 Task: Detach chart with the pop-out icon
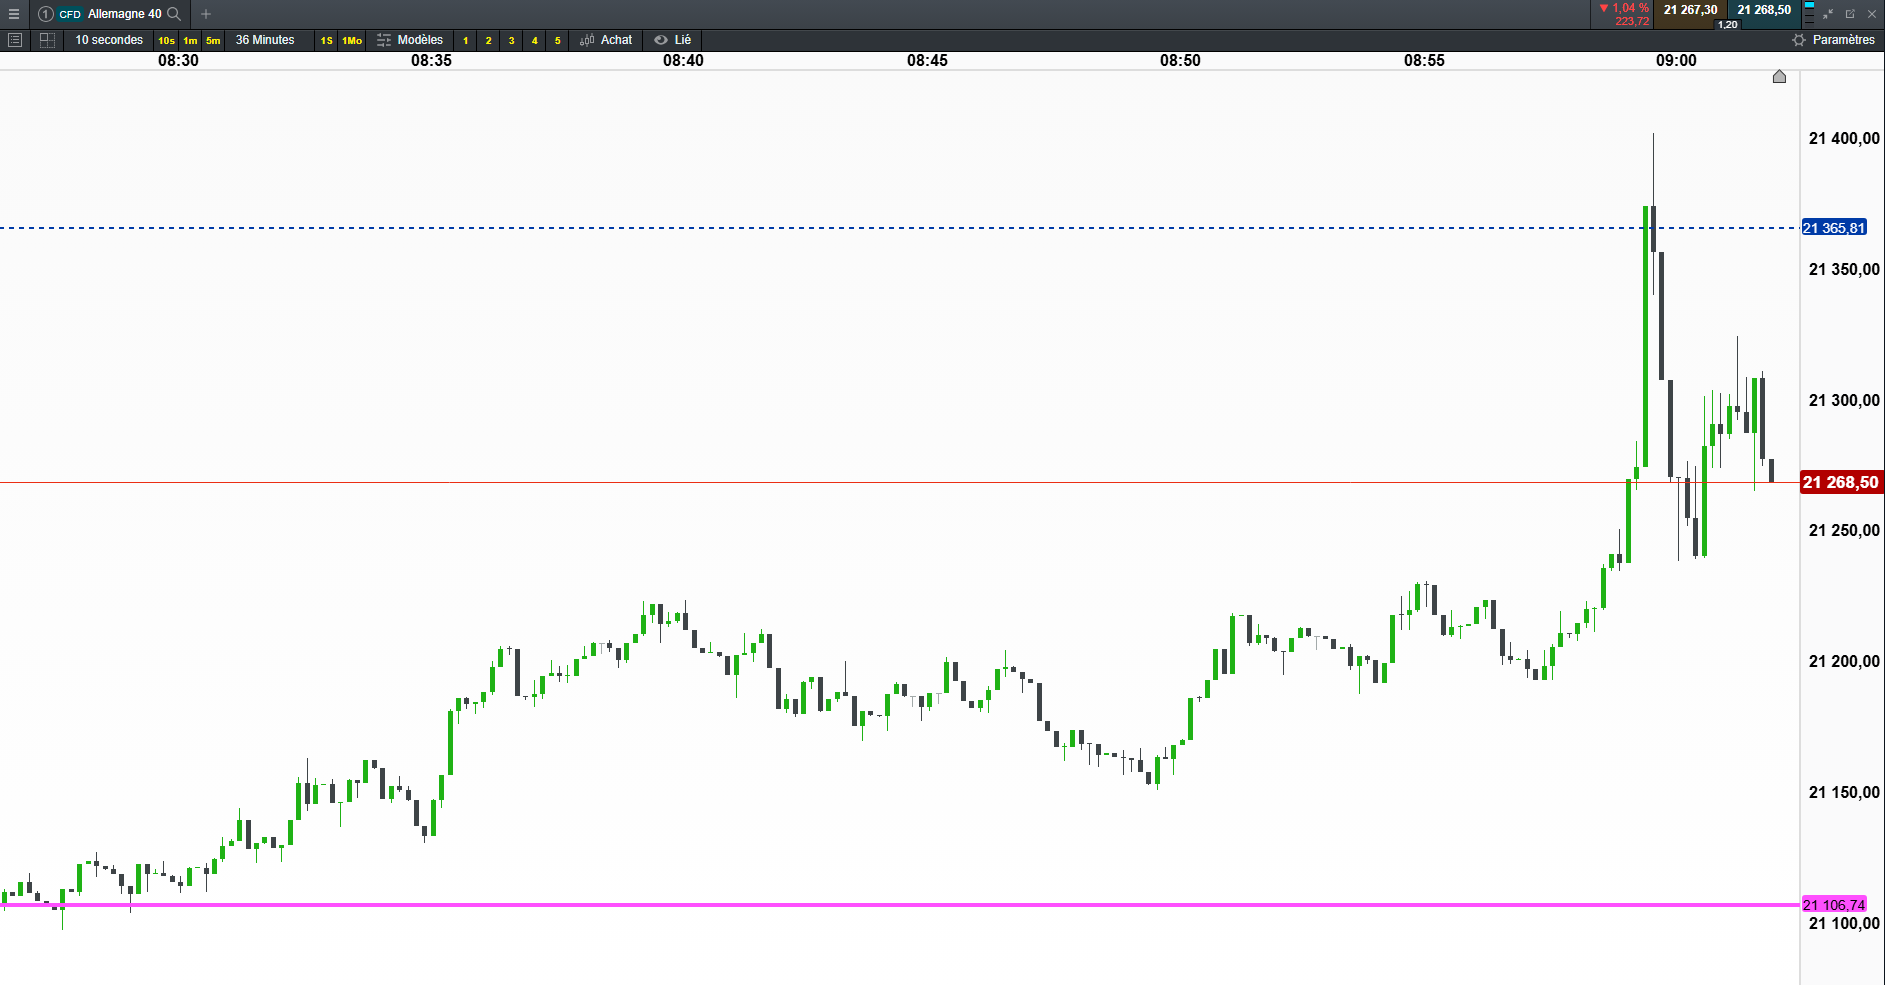pyautogui.click(x=1850, y=14)
